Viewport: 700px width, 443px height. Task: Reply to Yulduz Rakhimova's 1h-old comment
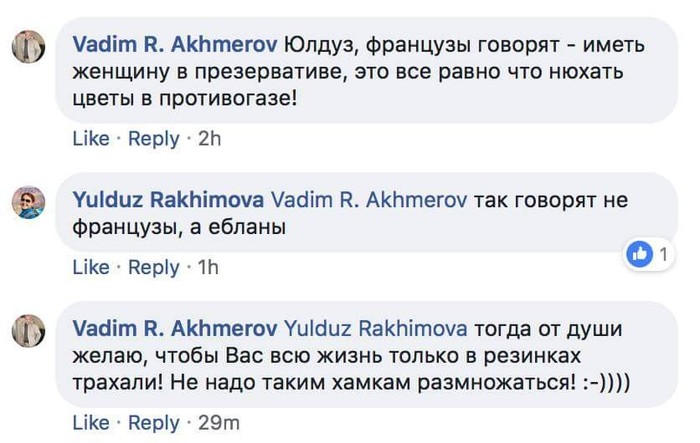point(153,267)
